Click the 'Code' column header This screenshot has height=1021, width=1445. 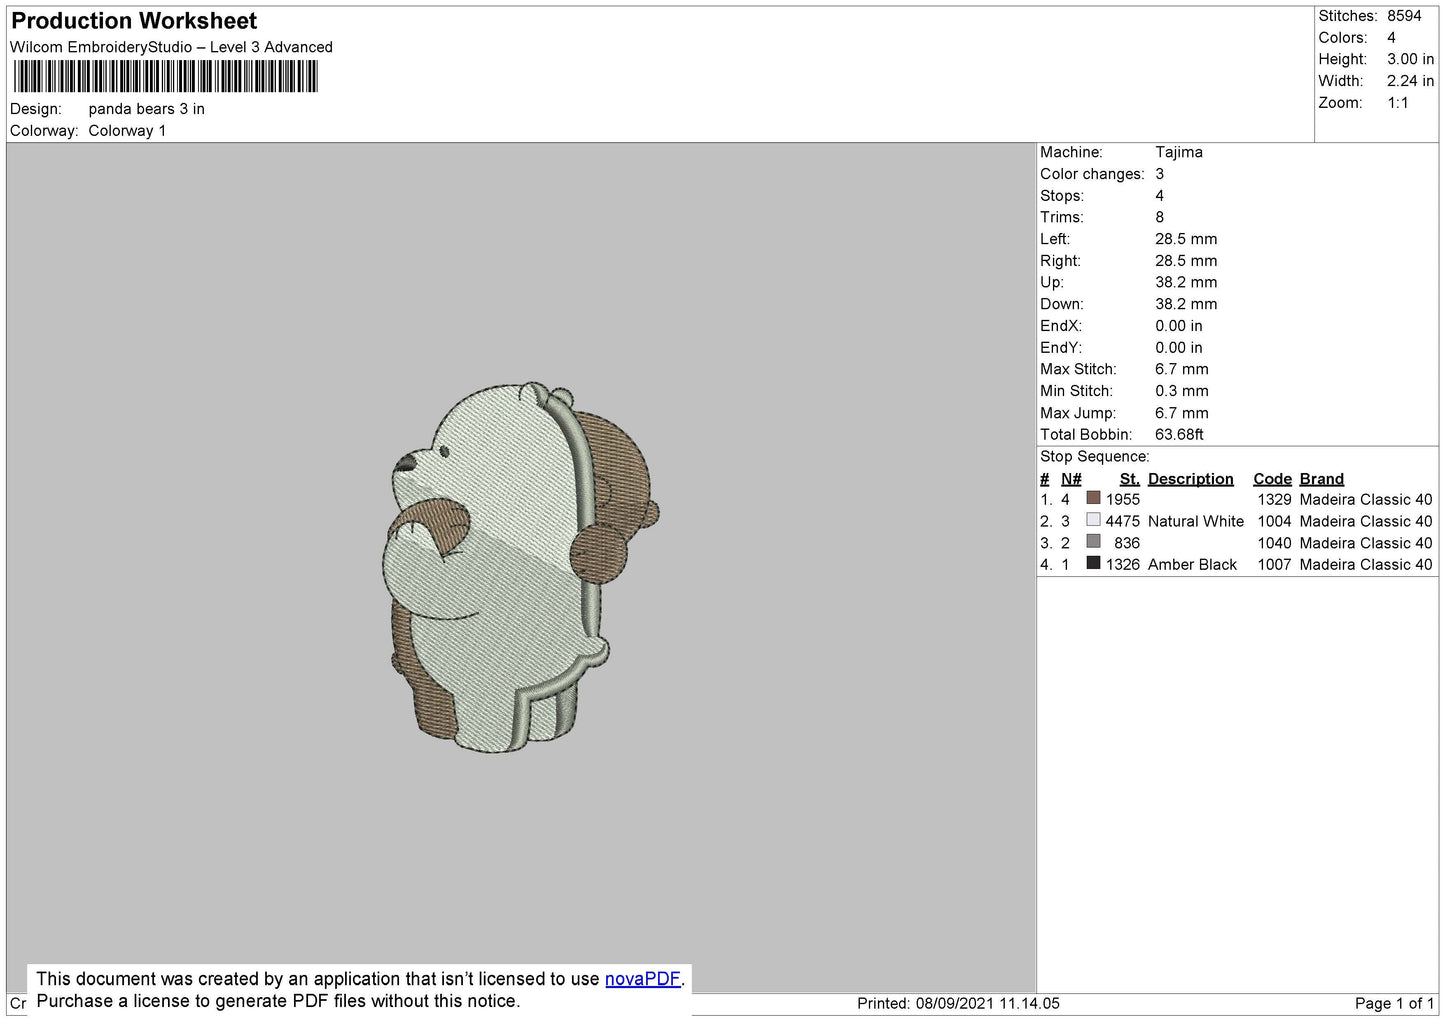coord(1272,479)
